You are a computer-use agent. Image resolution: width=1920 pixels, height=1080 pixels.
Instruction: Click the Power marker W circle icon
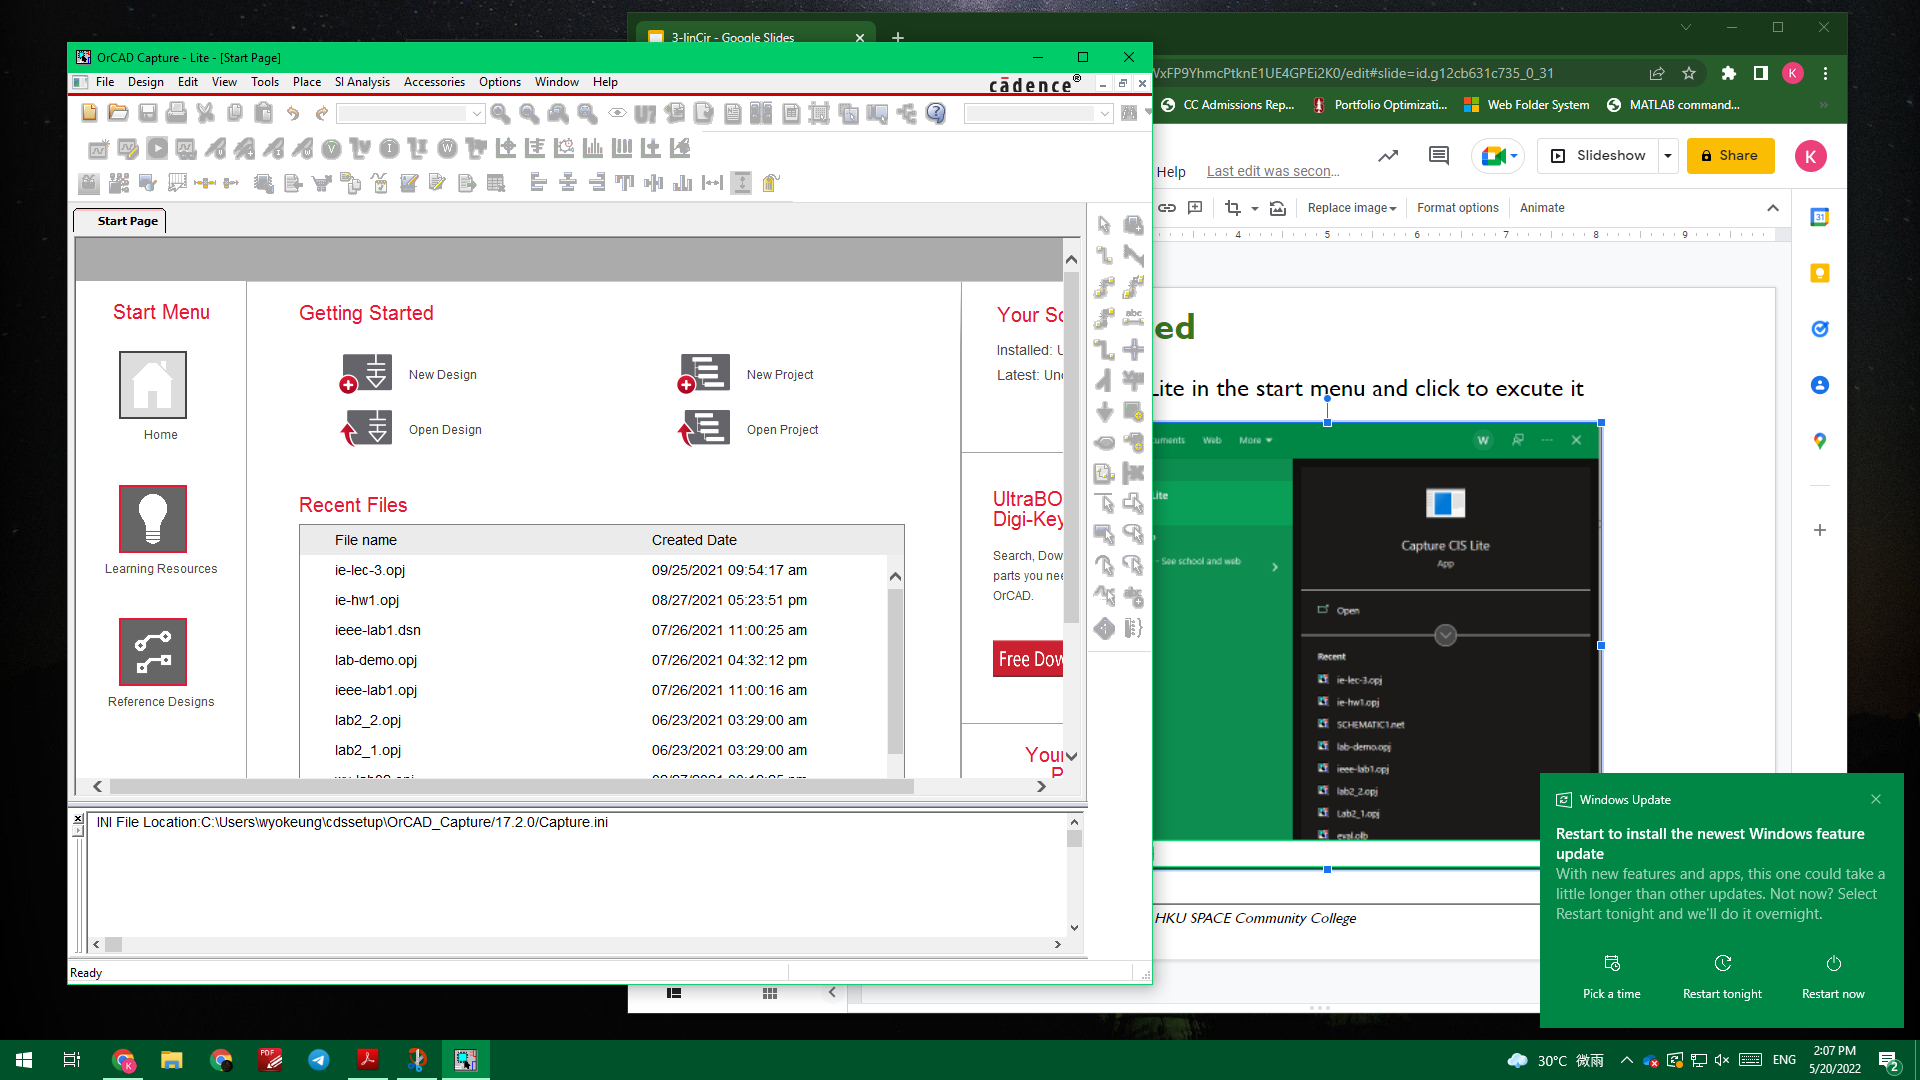coord(447,148)
